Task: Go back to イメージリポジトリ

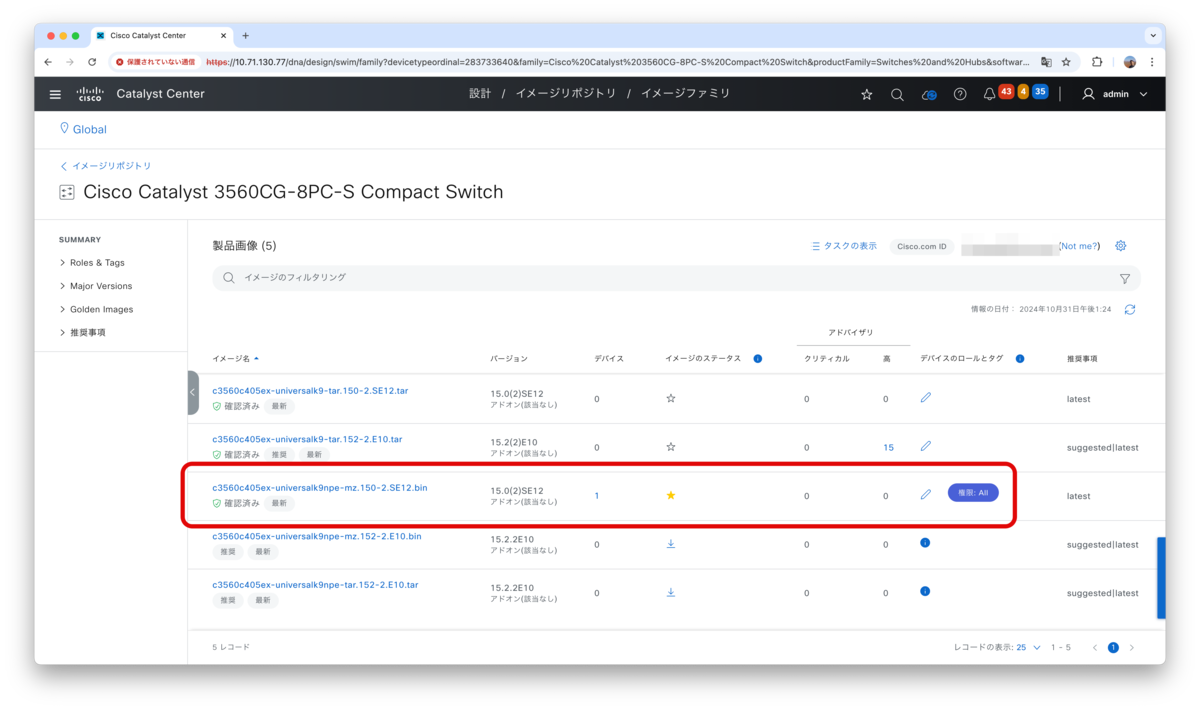Action: click(x=106, y=166)
